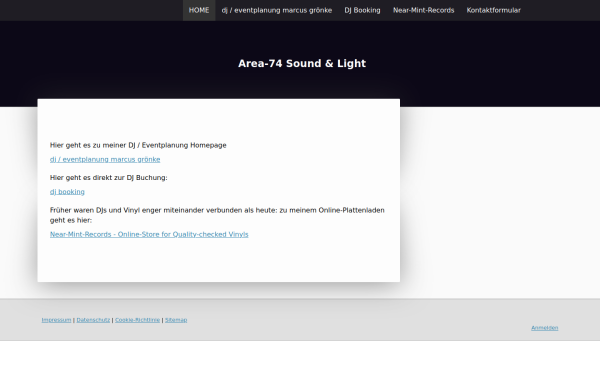Image resolution: width=600 pixels, height=375 pixels.
Task: Click the Anmelden login link
Action: 545,328
